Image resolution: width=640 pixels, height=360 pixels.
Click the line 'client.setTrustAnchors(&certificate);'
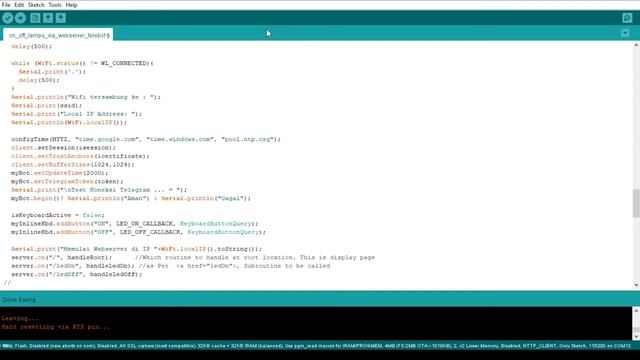80,156
